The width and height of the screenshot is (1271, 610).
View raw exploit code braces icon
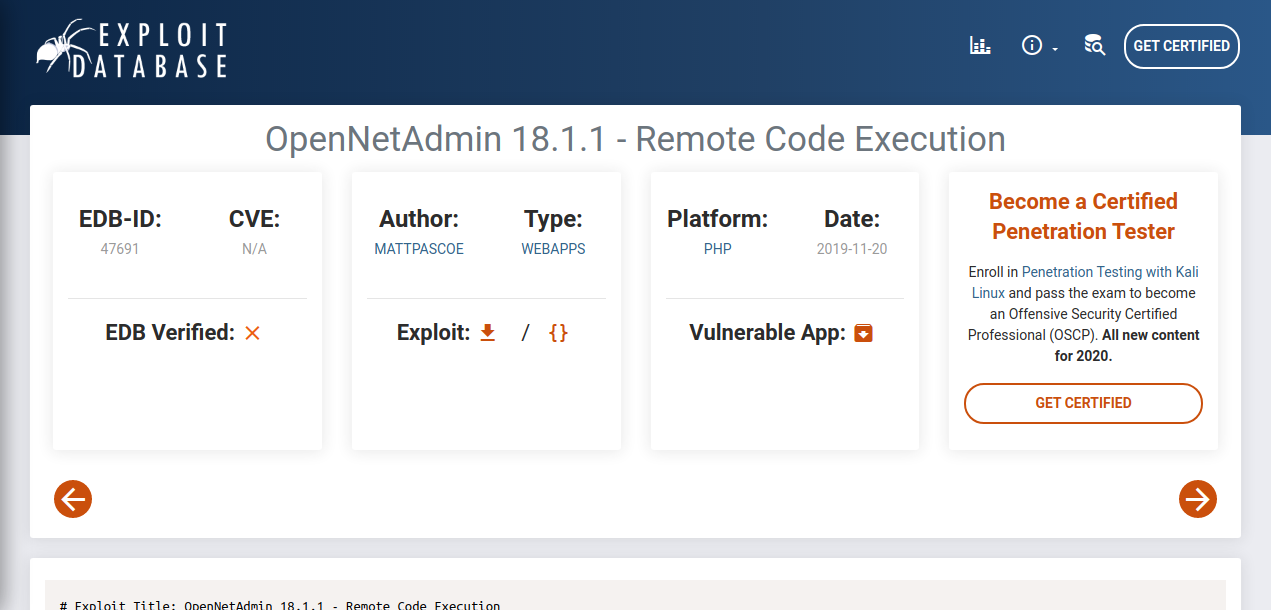coord(558,333)
